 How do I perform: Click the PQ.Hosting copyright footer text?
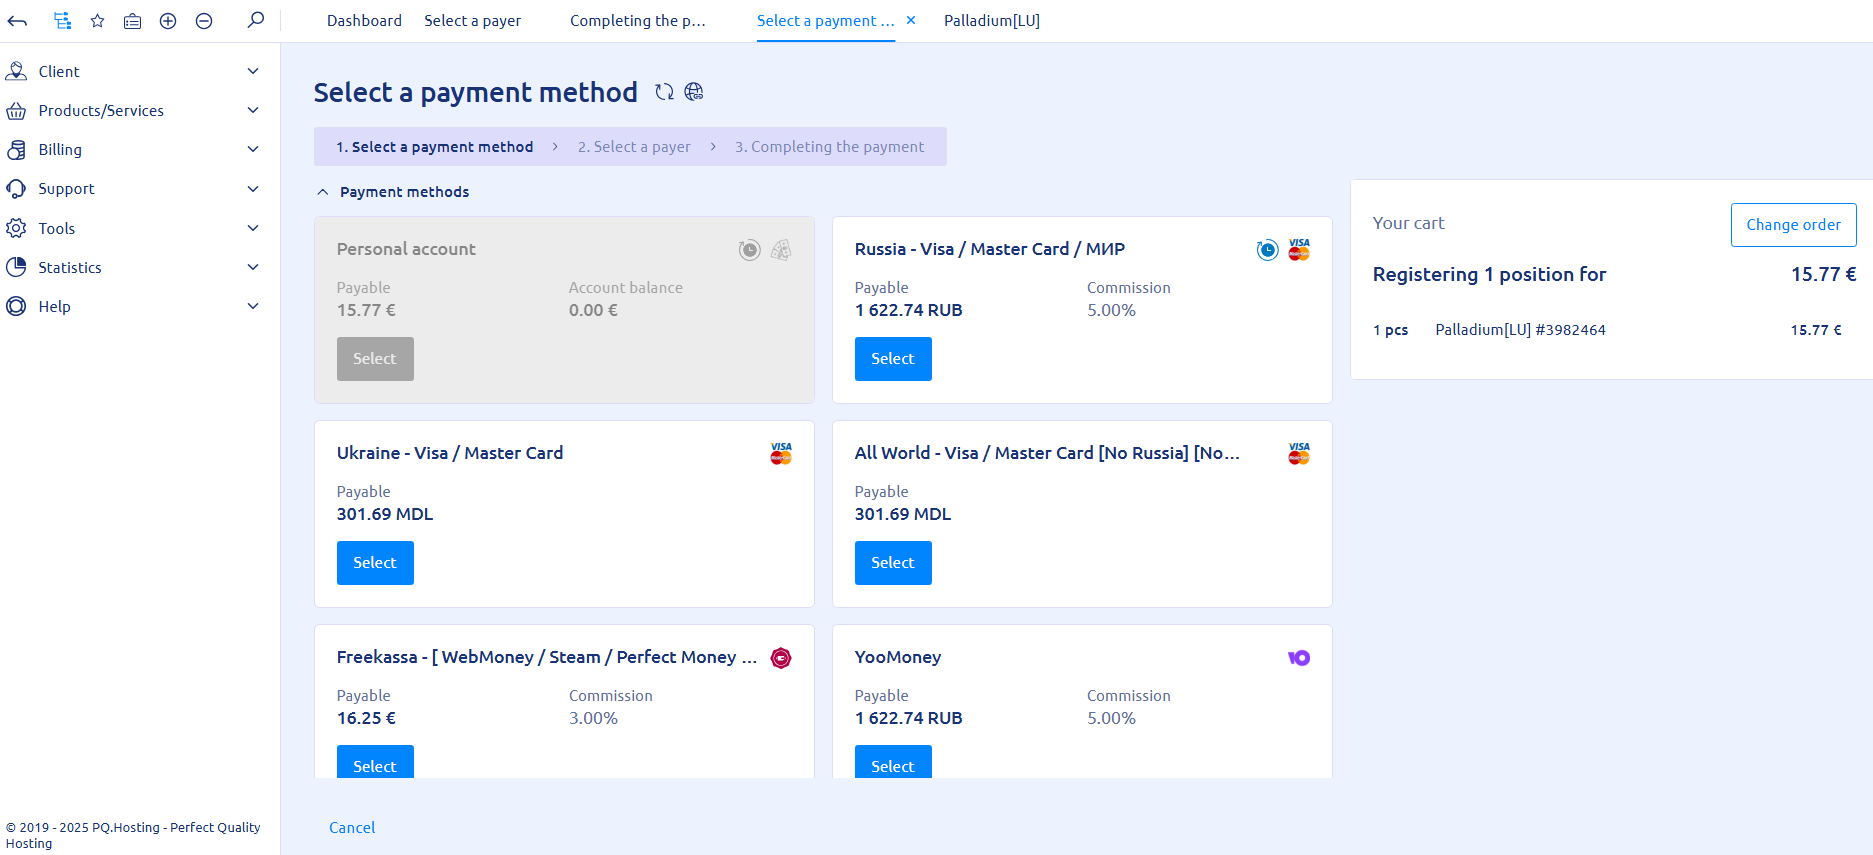[133, 835]
